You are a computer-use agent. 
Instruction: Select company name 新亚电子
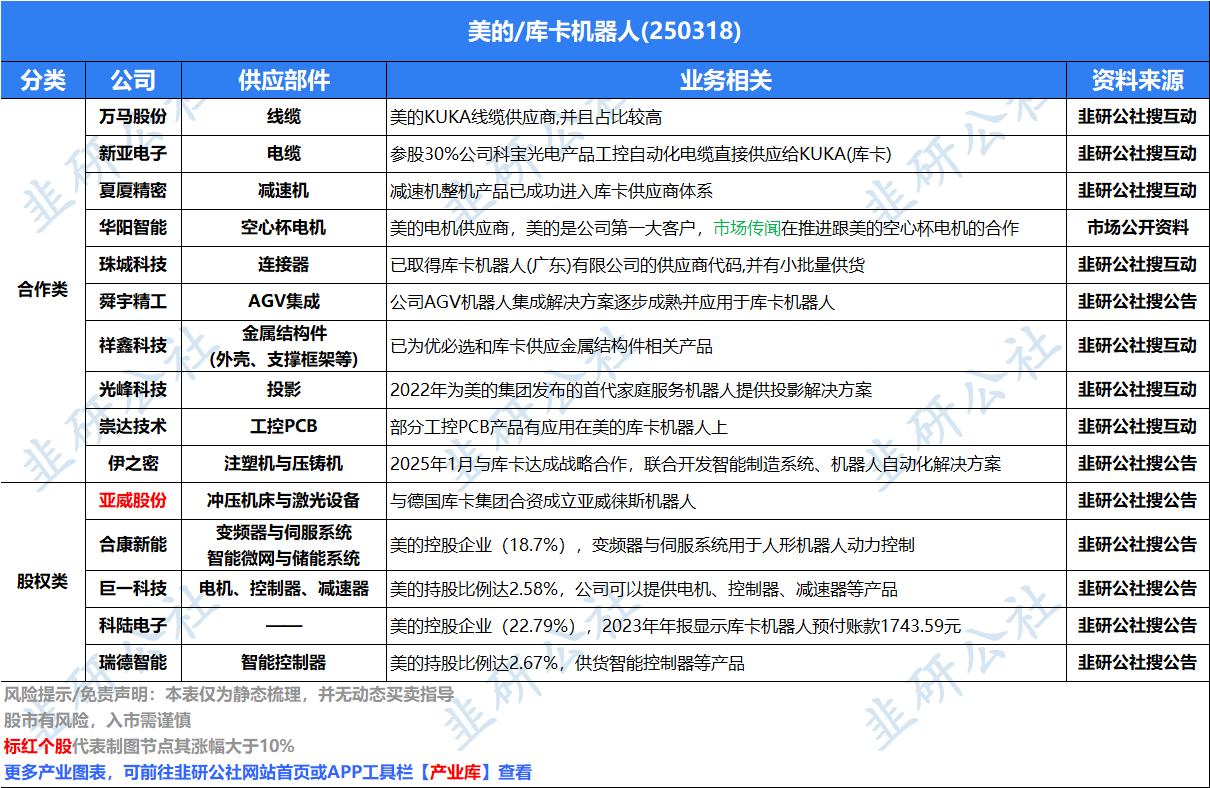coord(133,154)
